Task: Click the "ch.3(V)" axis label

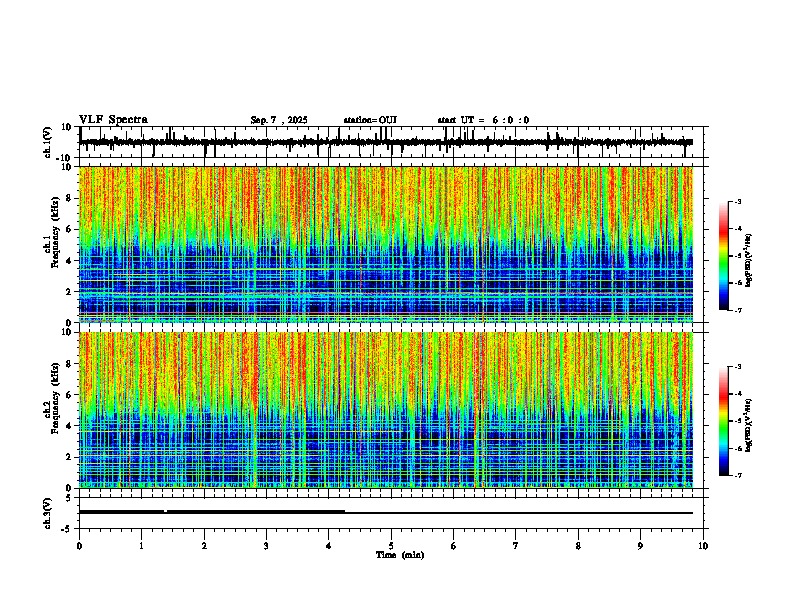Action: pos(48,513)
